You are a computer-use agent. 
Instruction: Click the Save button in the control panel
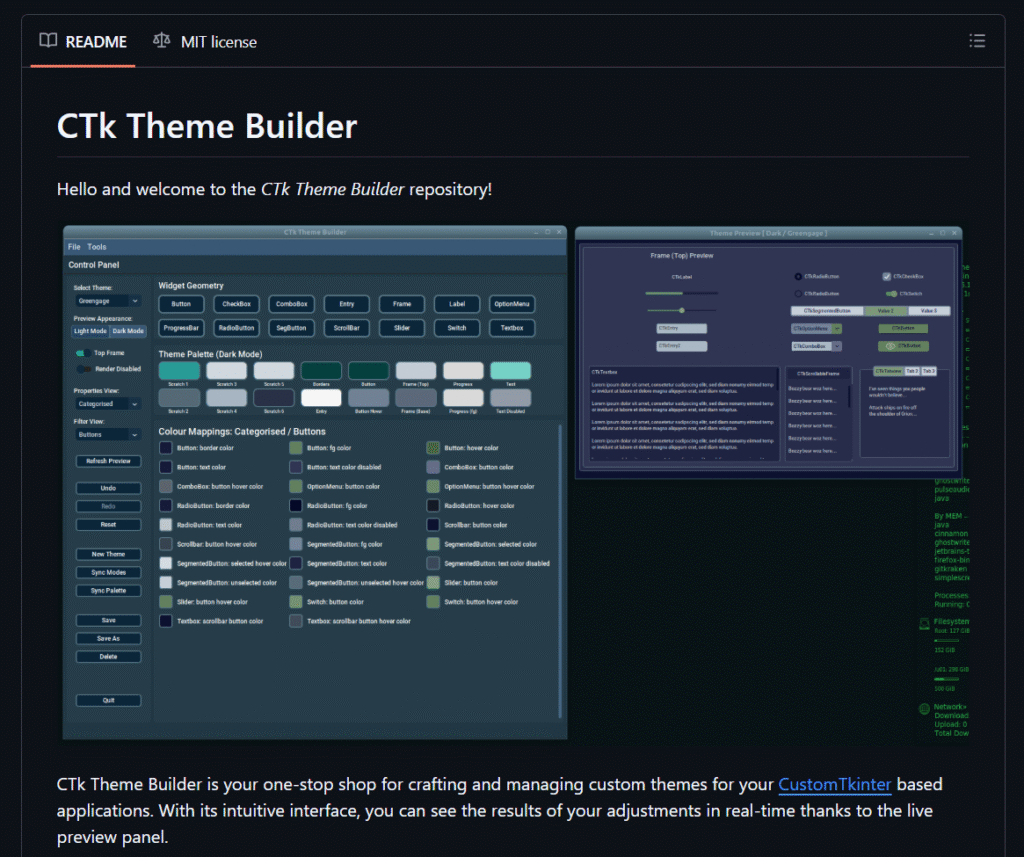coord(108,620)
